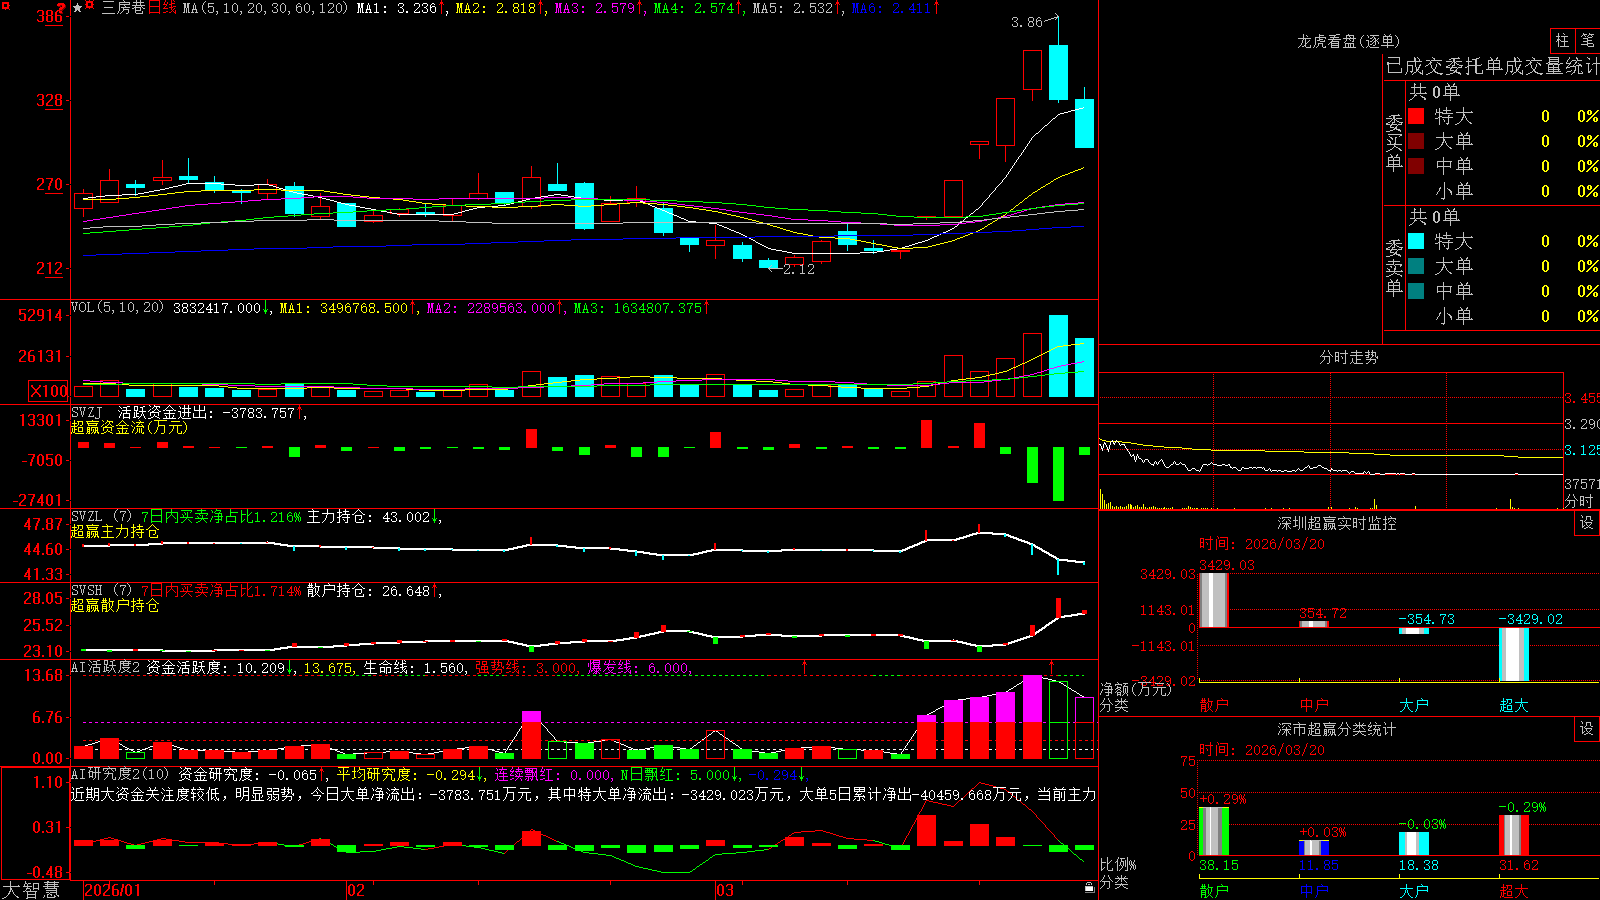Click the 大智慧 logo in the bottom corner
Viewport: 1600px width, 900px height.
(31, 890)
